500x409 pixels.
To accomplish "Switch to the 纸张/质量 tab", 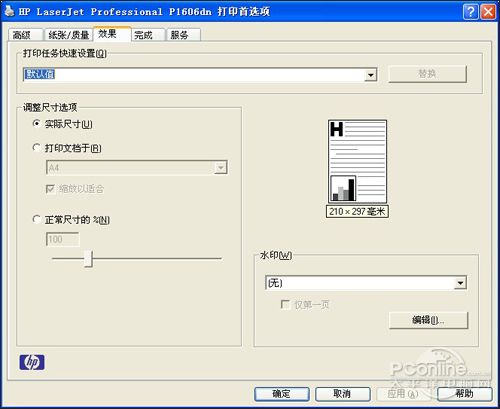I will pos(68,35).
